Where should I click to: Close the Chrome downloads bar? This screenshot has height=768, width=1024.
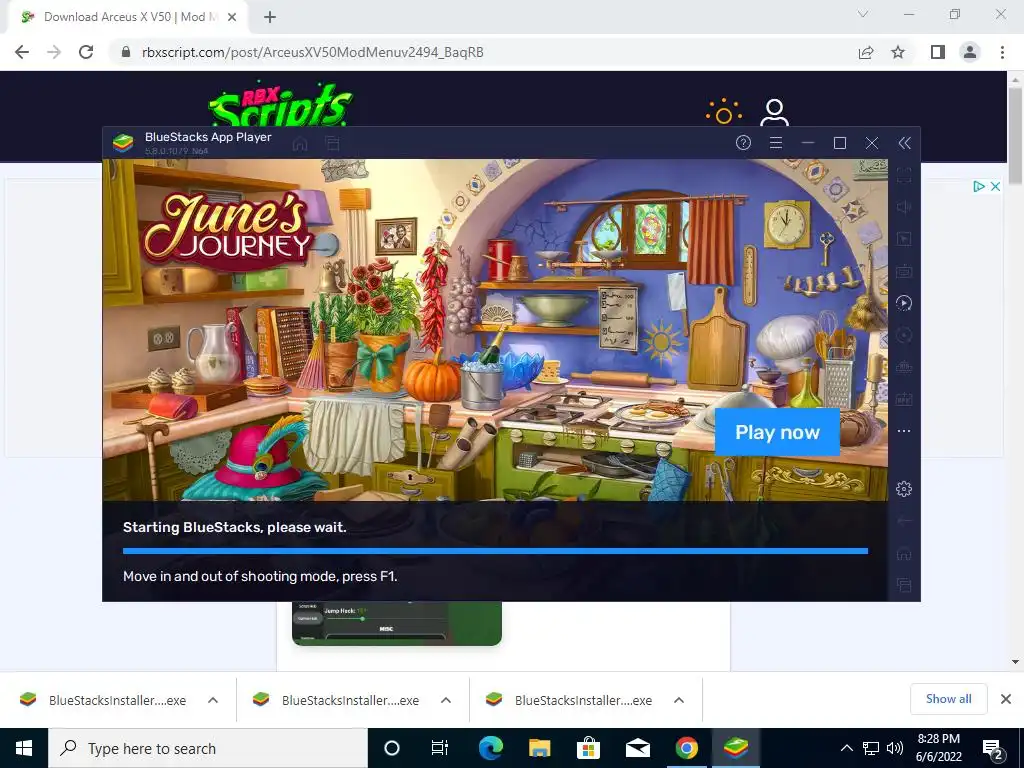tap(1006, 699)
